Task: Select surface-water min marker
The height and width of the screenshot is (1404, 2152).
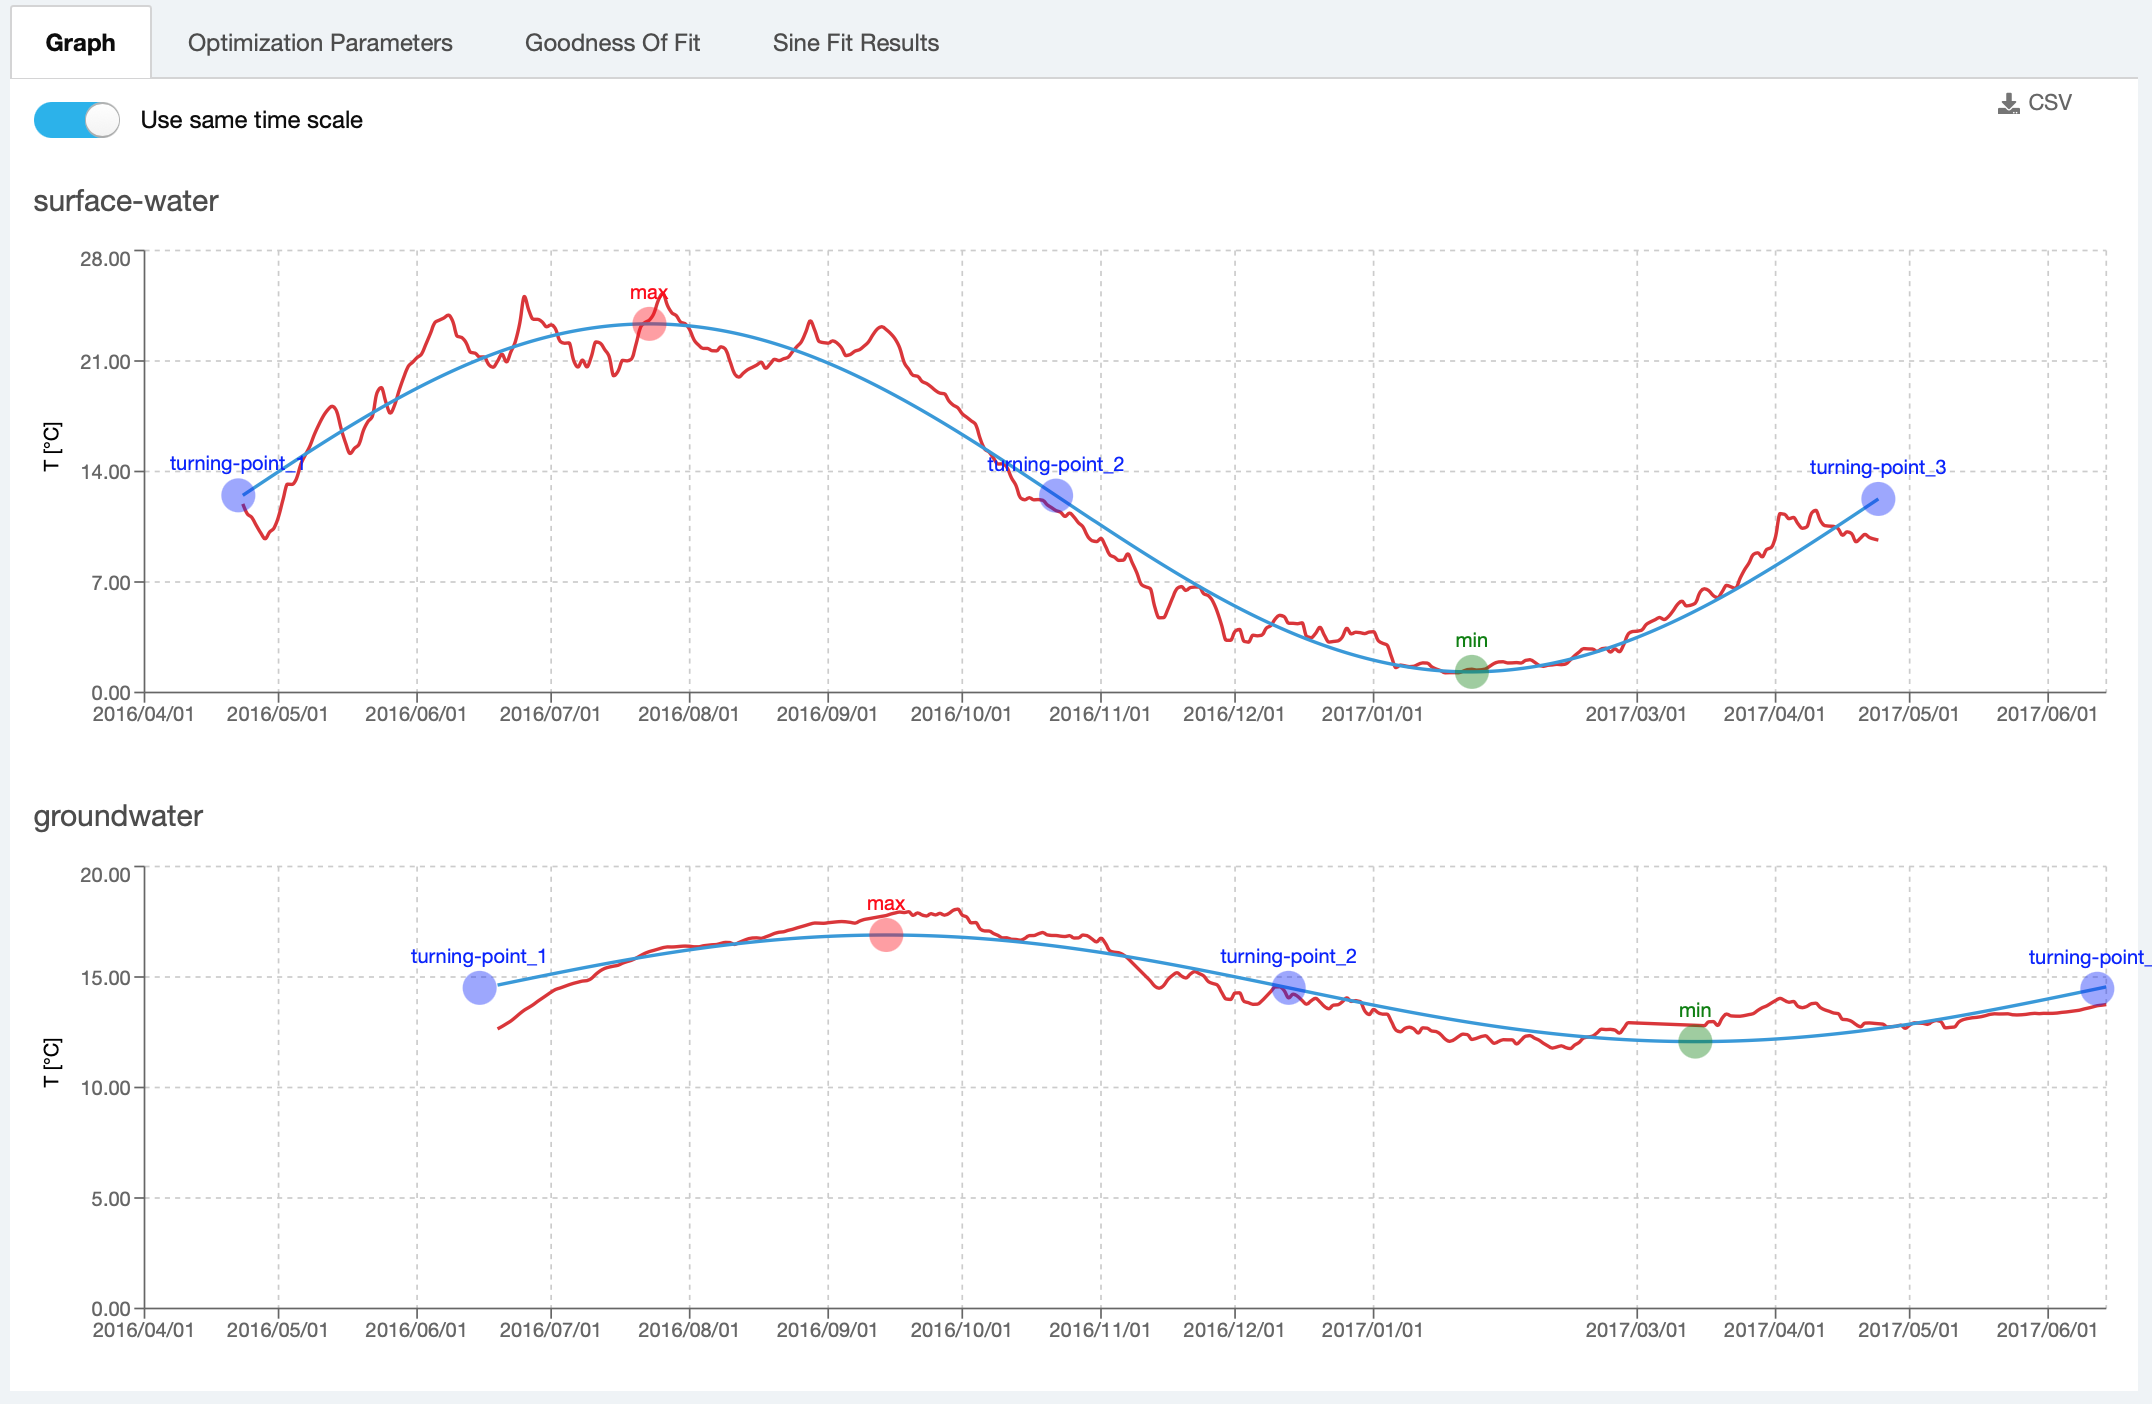Action: pos(1471,672)
